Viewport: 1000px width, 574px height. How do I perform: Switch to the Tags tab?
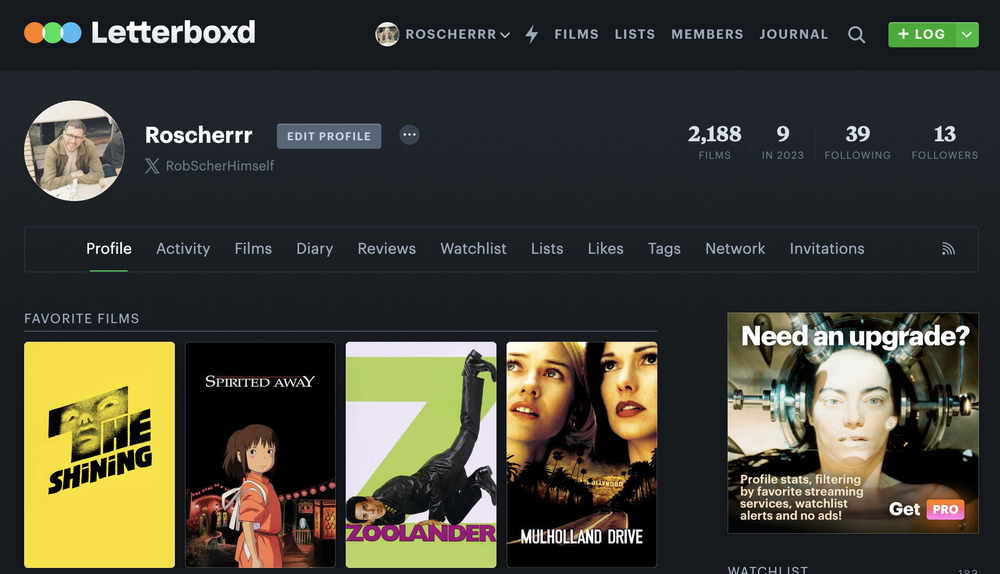pos(665,249)
